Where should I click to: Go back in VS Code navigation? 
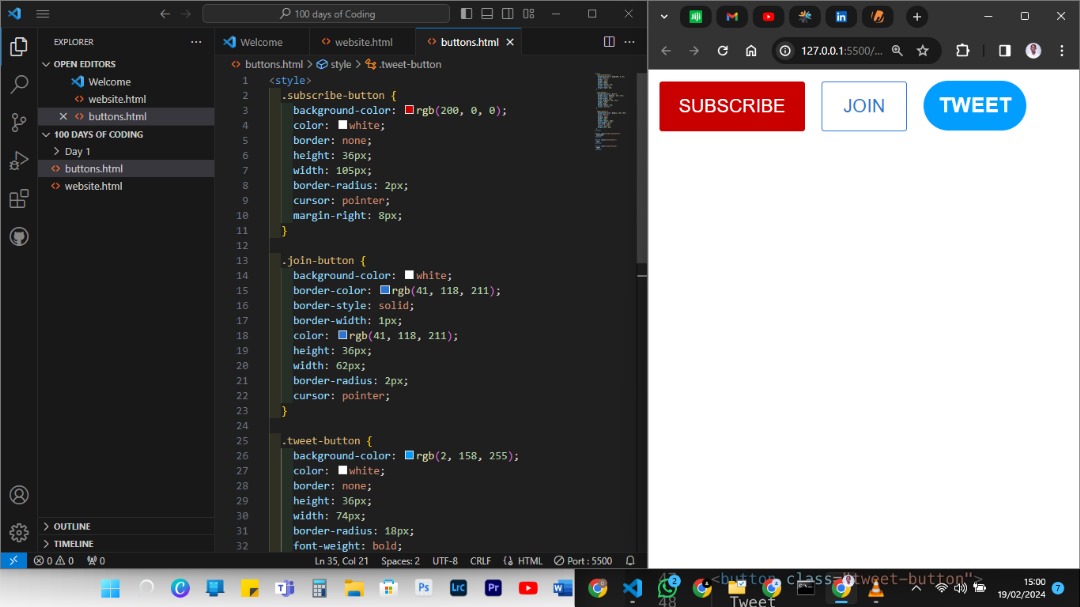165,14
